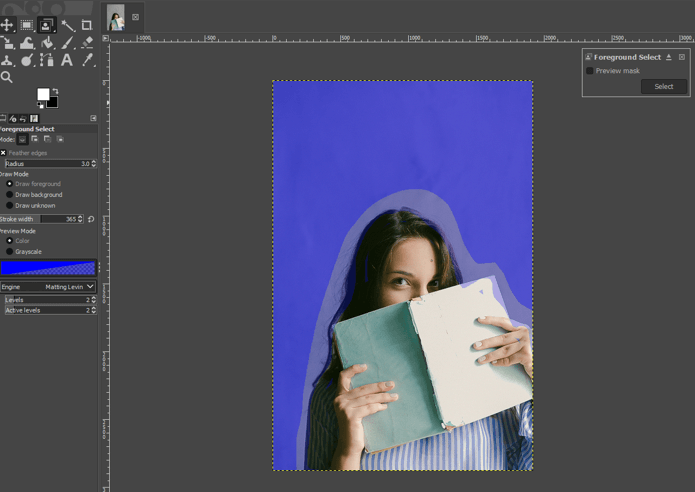Swap foreground and background colors
This screenshot has width=695, height=492.
point(55,91)
